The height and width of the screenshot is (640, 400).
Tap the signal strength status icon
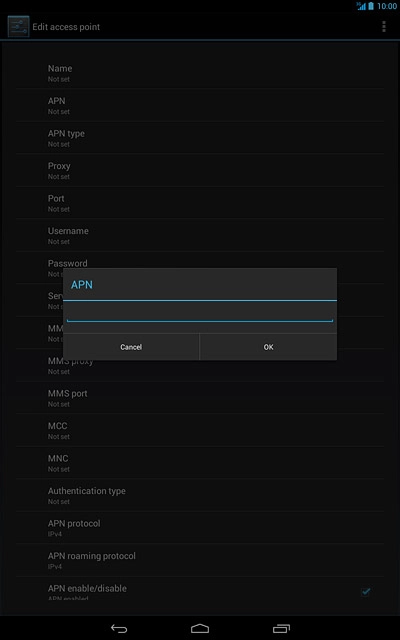coord(361,6)
